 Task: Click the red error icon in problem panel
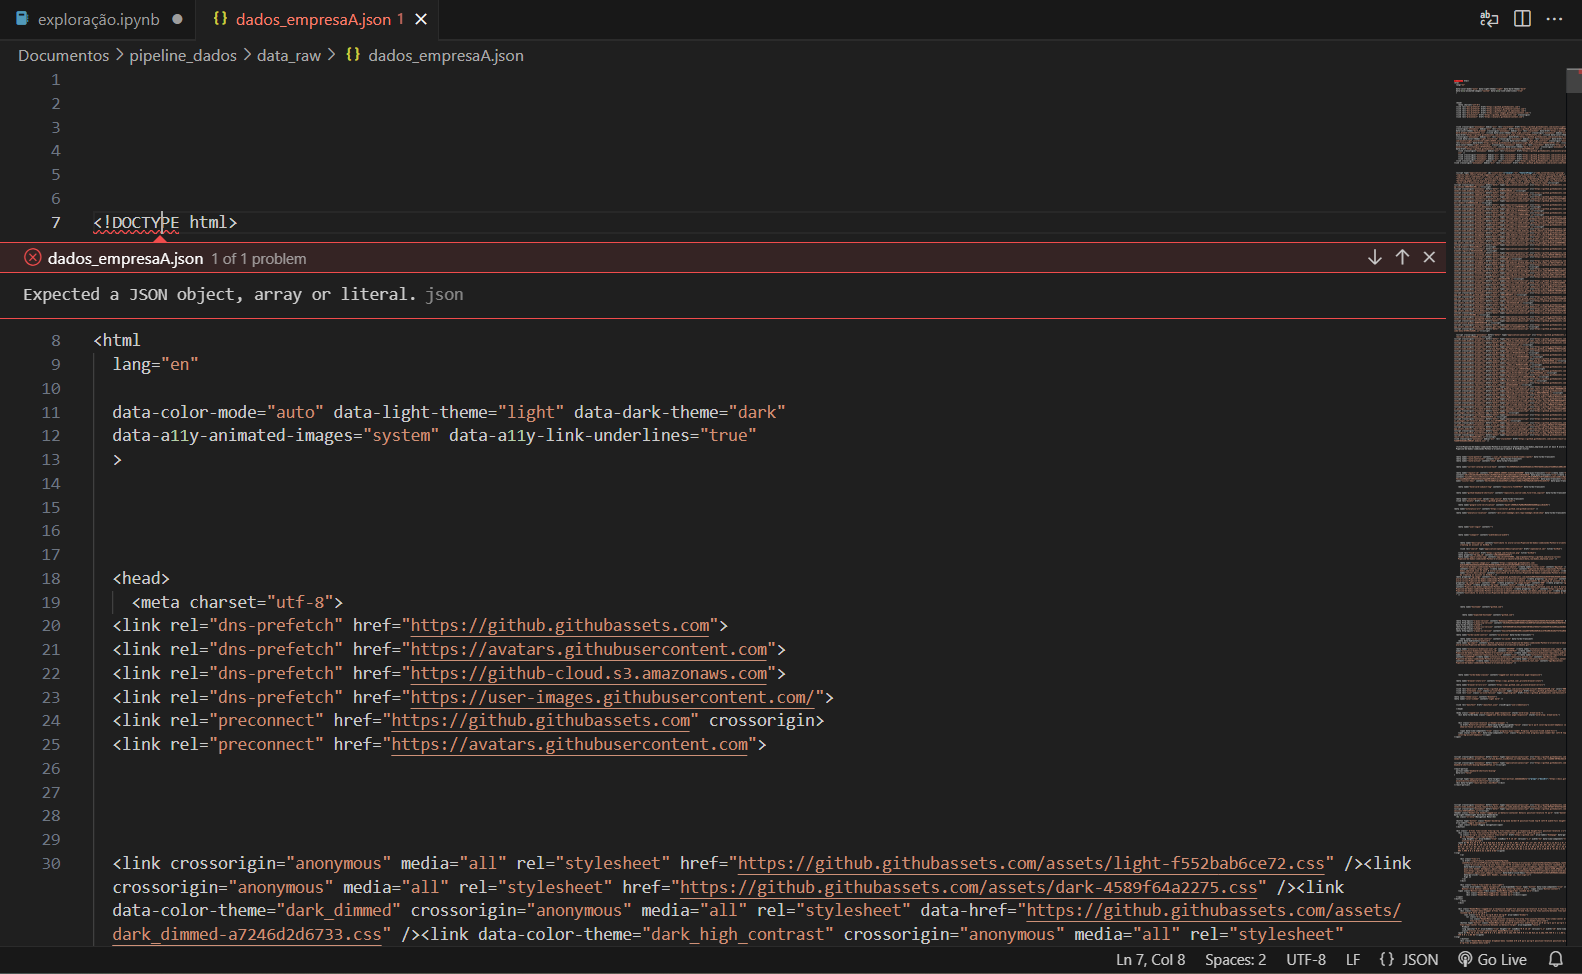coord(33,258)
